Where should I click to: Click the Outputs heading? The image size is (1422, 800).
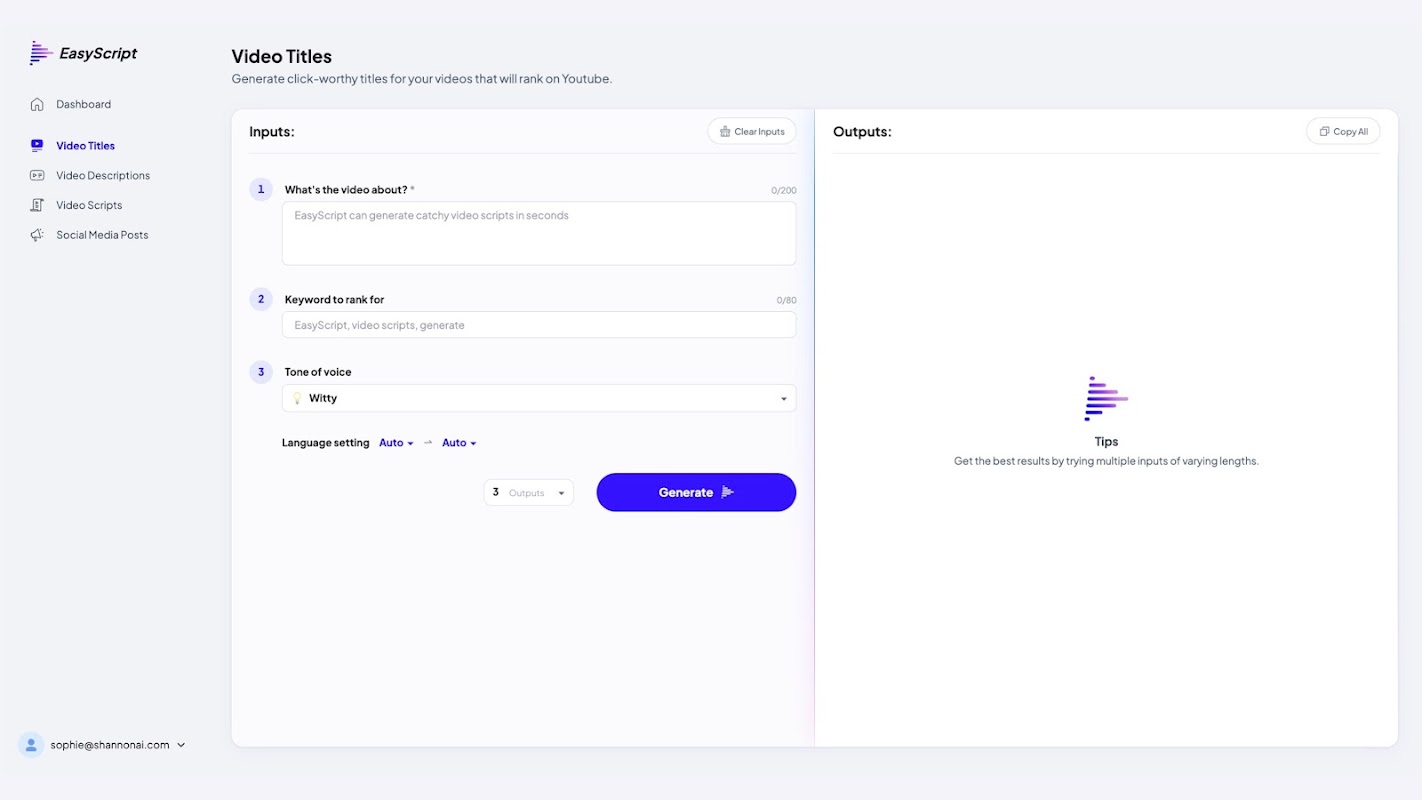coord(862,132)
